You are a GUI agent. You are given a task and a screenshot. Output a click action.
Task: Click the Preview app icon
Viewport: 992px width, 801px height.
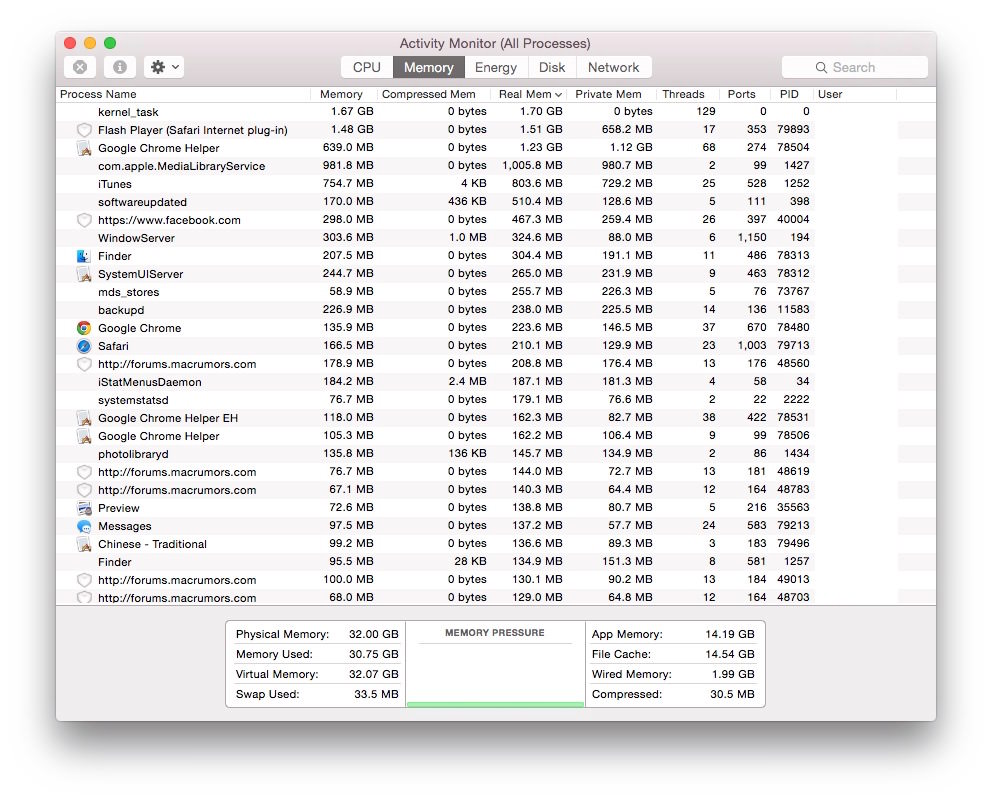point(84,508)
